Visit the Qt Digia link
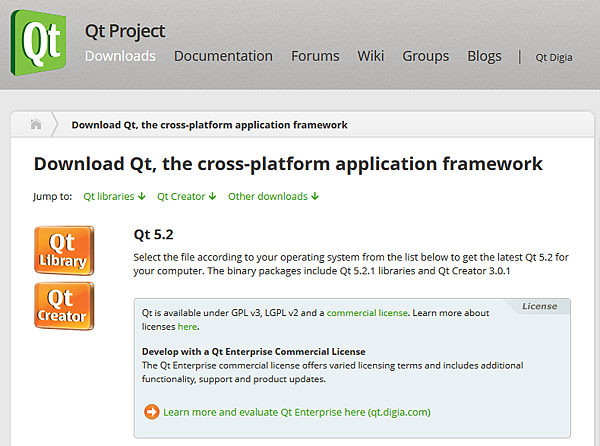This screenshot has height=446, width=600. pyautogui.click(x=554, y=58)
